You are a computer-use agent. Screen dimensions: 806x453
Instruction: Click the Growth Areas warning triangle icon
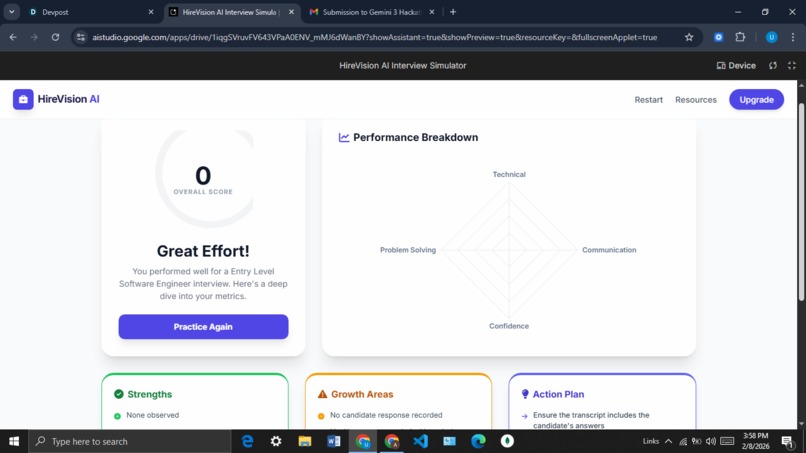point(322,394)
